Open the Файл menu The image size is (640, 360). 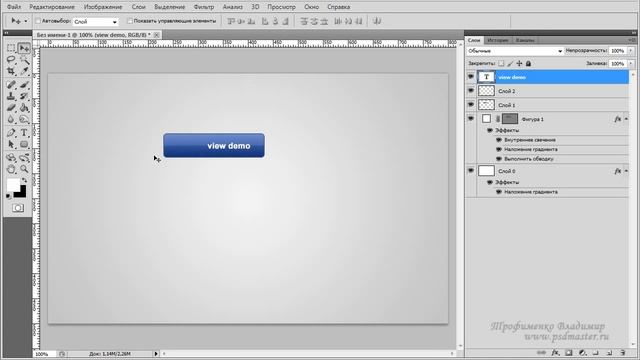[x=14, y=7]
